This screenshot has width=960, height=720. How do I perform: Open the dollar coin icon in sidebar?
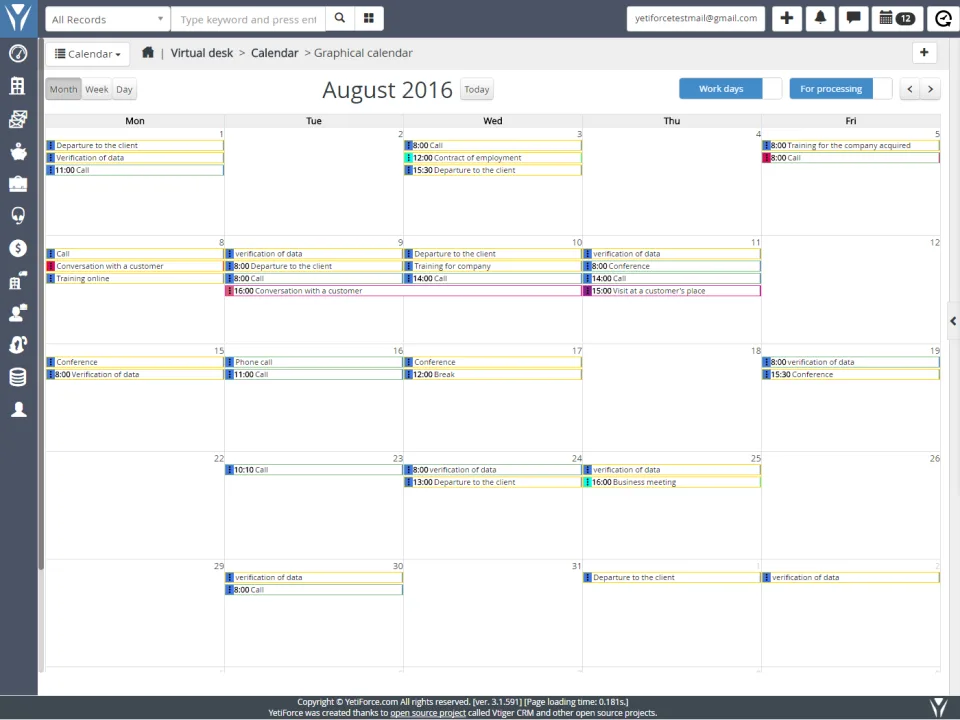pos(18,248)
